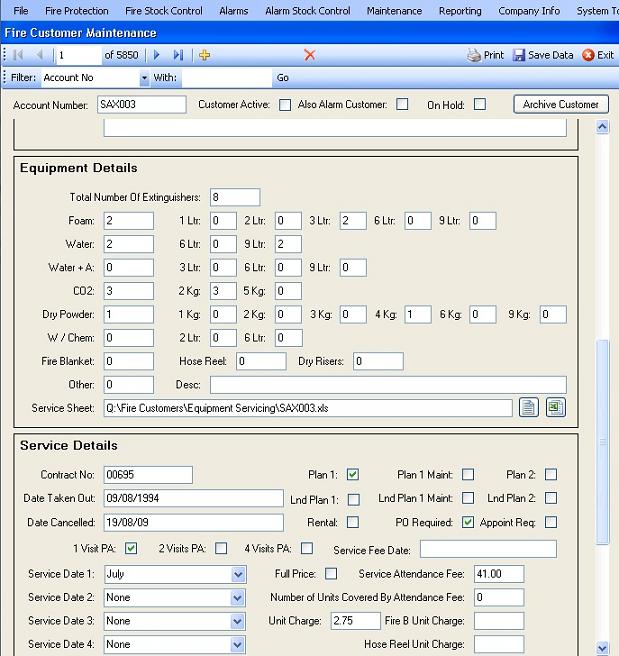Open the Reporting menu
619x656 pixels.
click(460, 11)
